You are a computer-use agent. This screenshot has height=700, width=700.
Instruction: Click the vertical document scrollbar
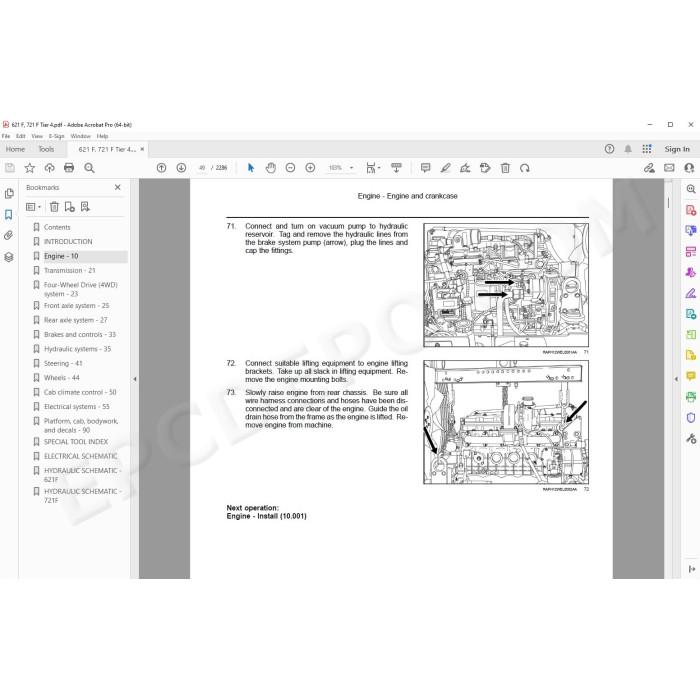[x=668, y=203]
